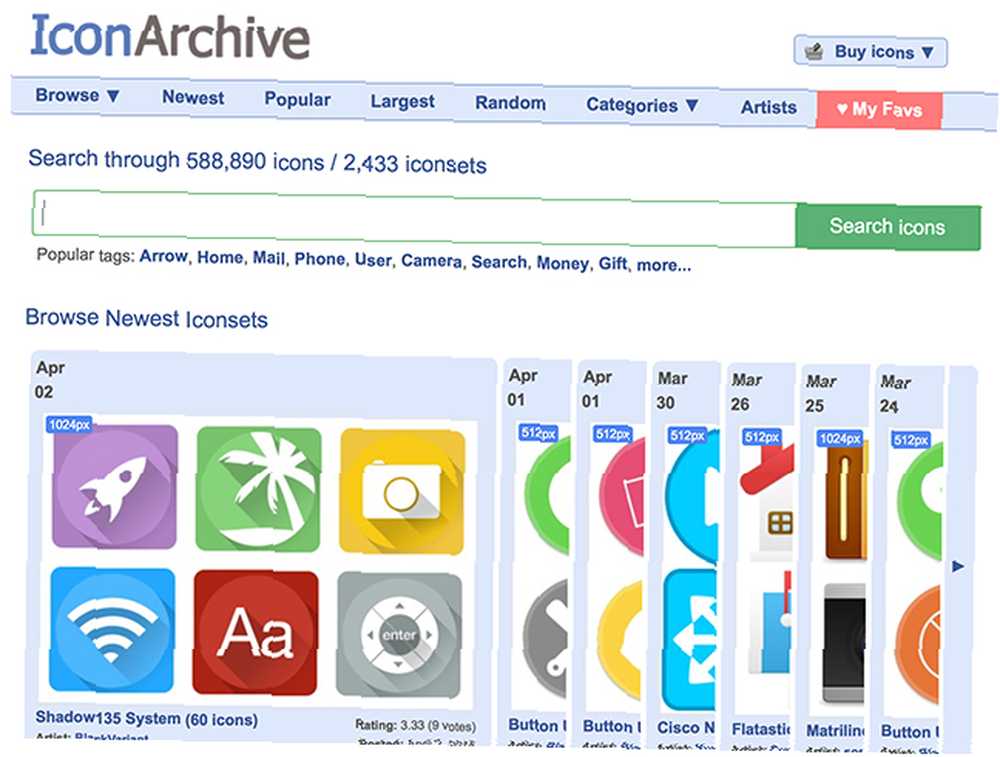The width and height of the screenshot is (1000, 757).
Task: Click Browse Newest Iconsets heading
Action: 146,318
